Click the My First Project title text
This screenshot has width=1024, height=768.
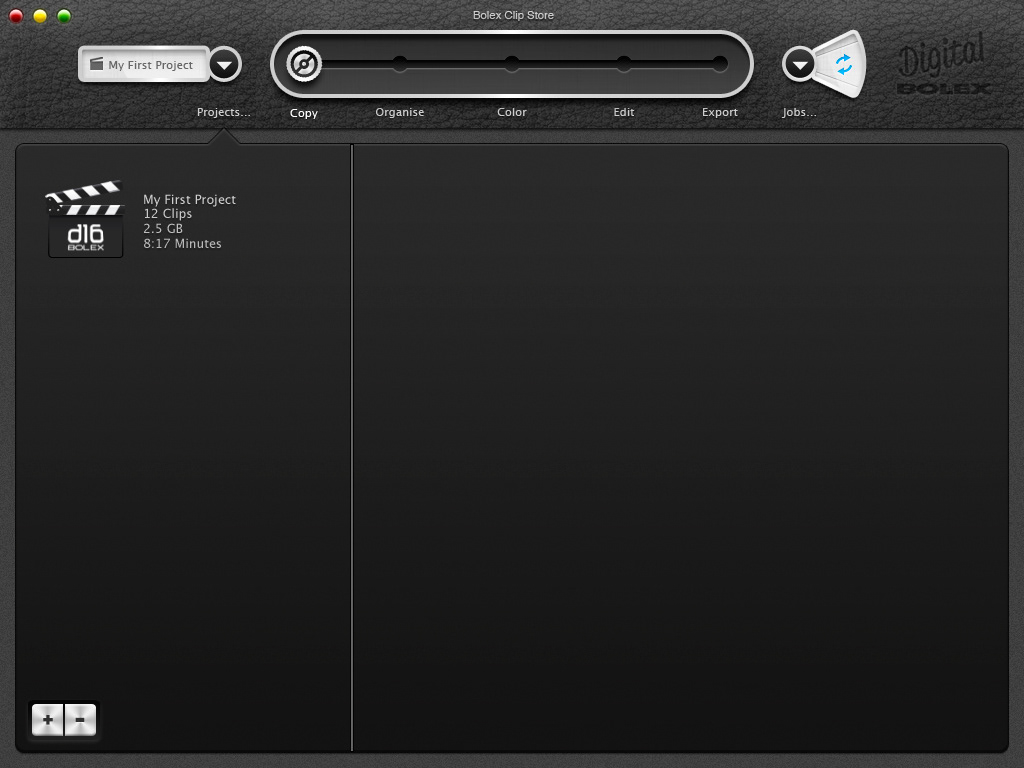(x=189, y=200)
